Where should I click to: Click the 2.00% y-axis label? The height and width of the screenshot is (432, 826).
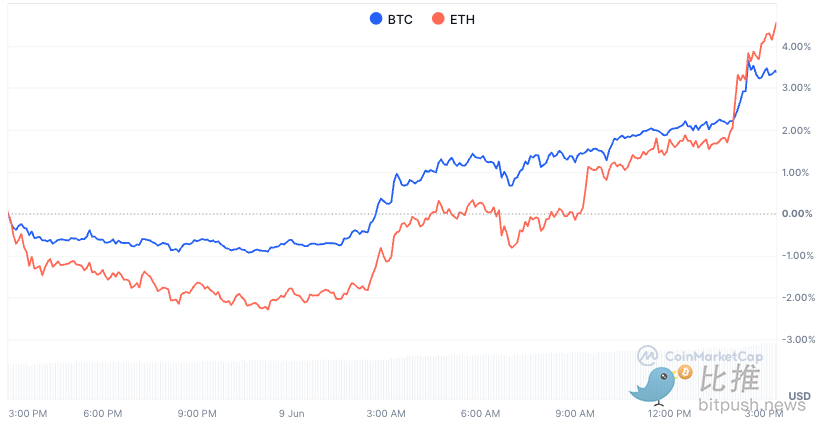[797, 130]
